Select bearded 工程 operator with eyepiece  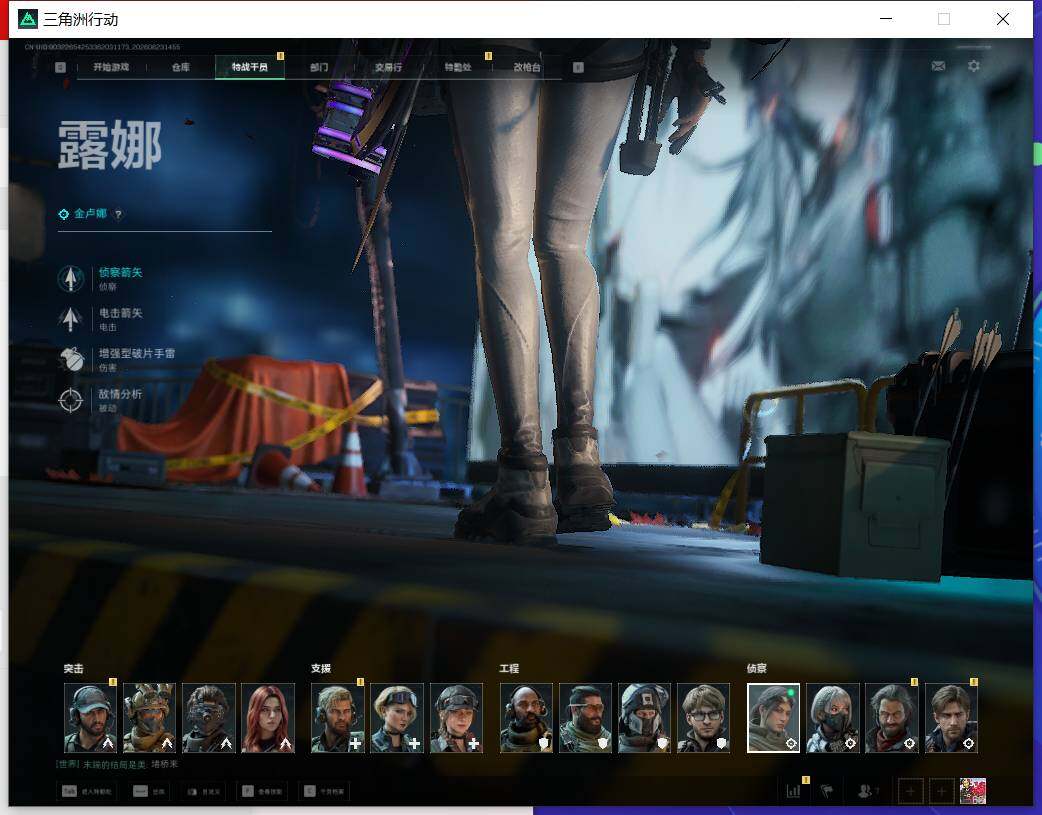(x=585, y=718)
